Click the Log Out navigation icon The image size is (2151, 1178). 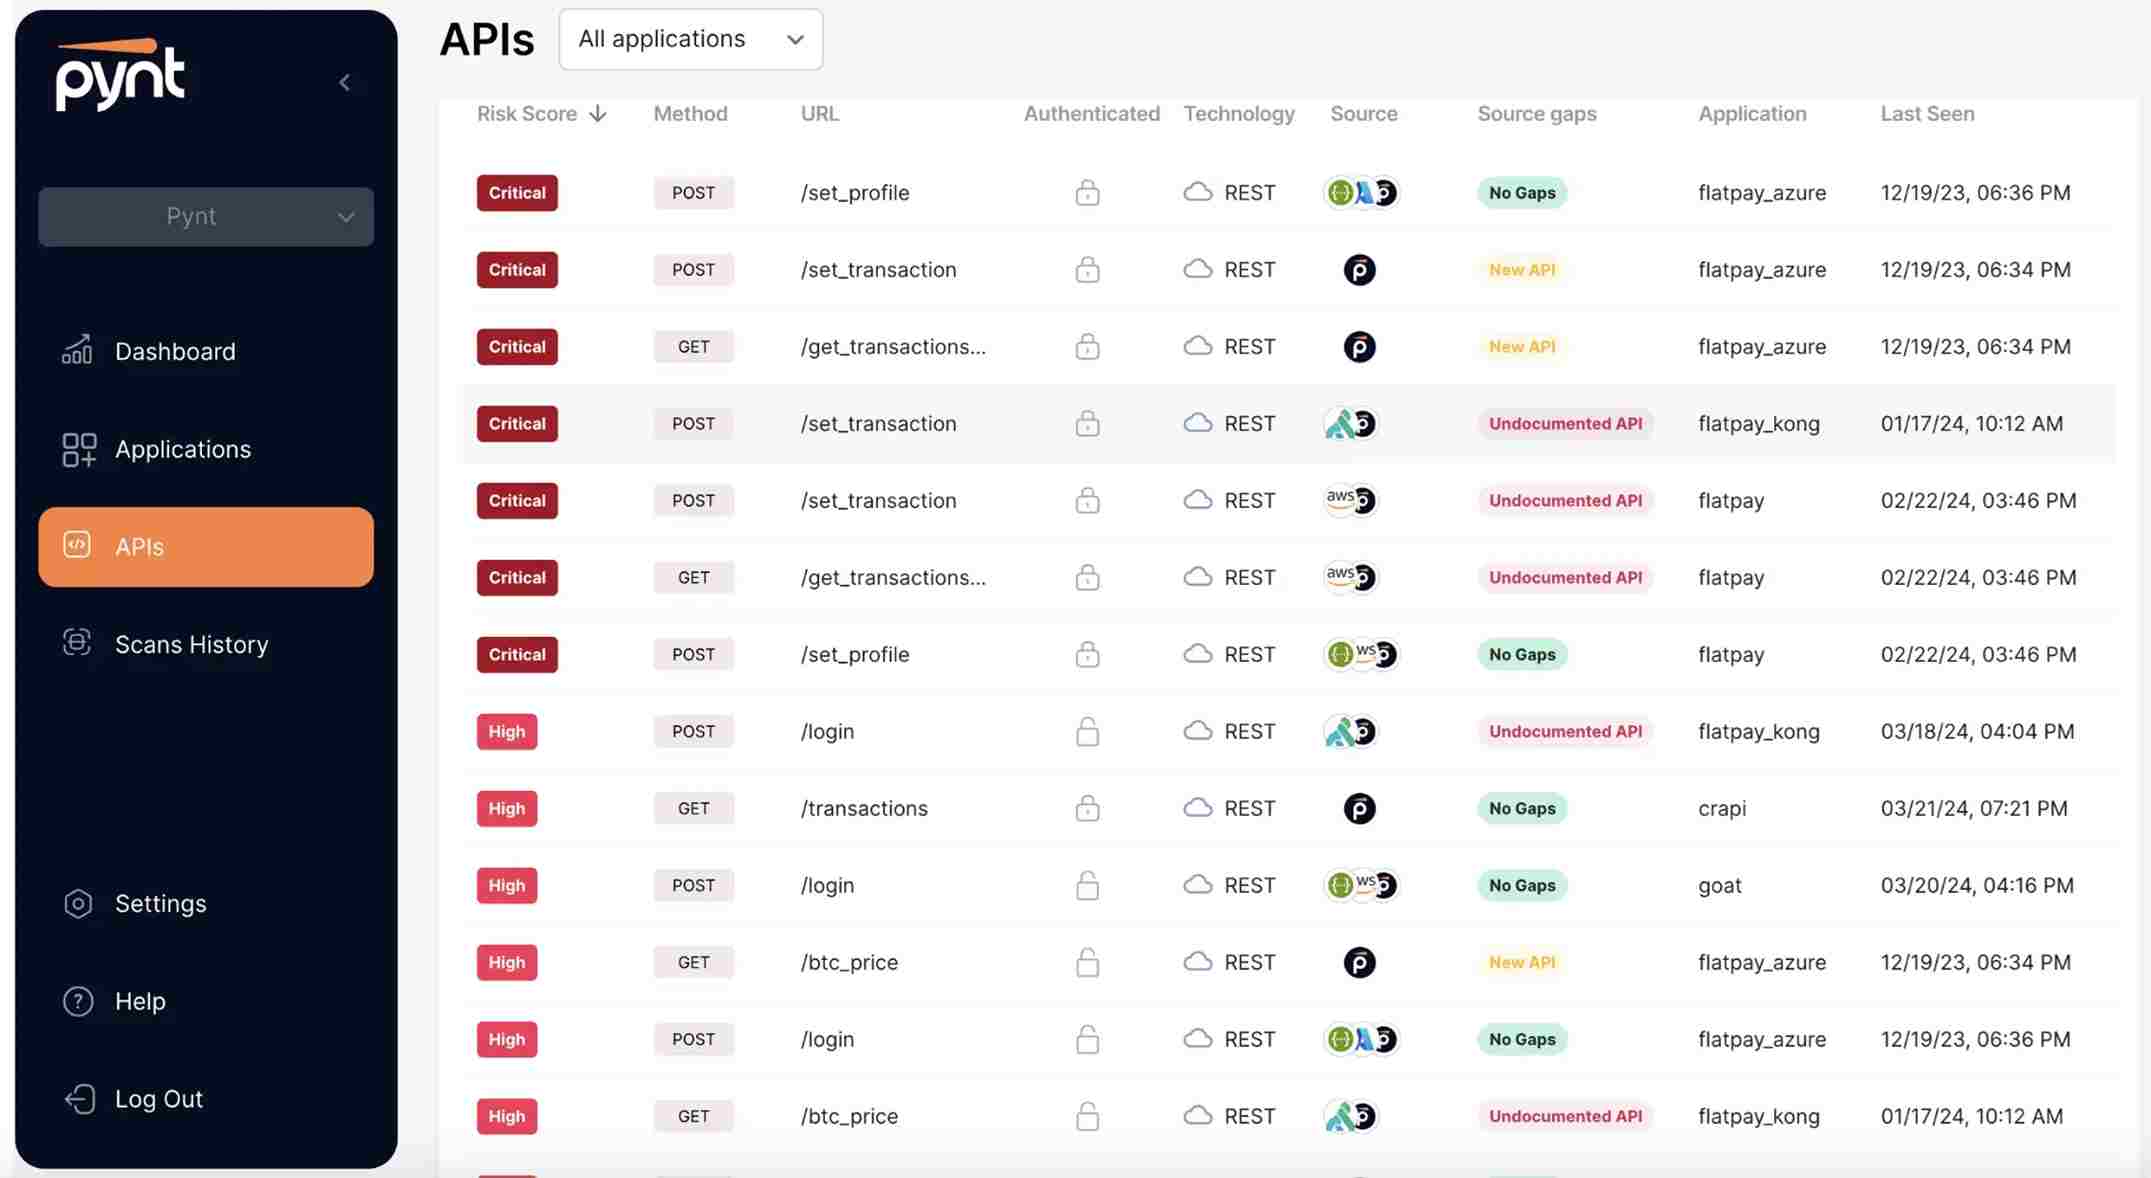[77, 1098]
